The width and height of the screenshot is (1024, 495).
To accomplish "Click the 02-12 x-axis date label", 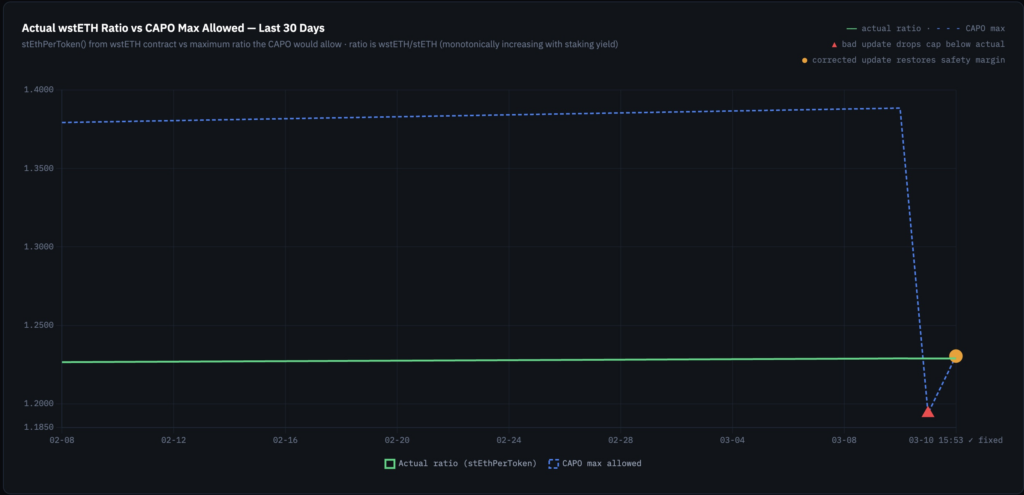I will point(174,440).
